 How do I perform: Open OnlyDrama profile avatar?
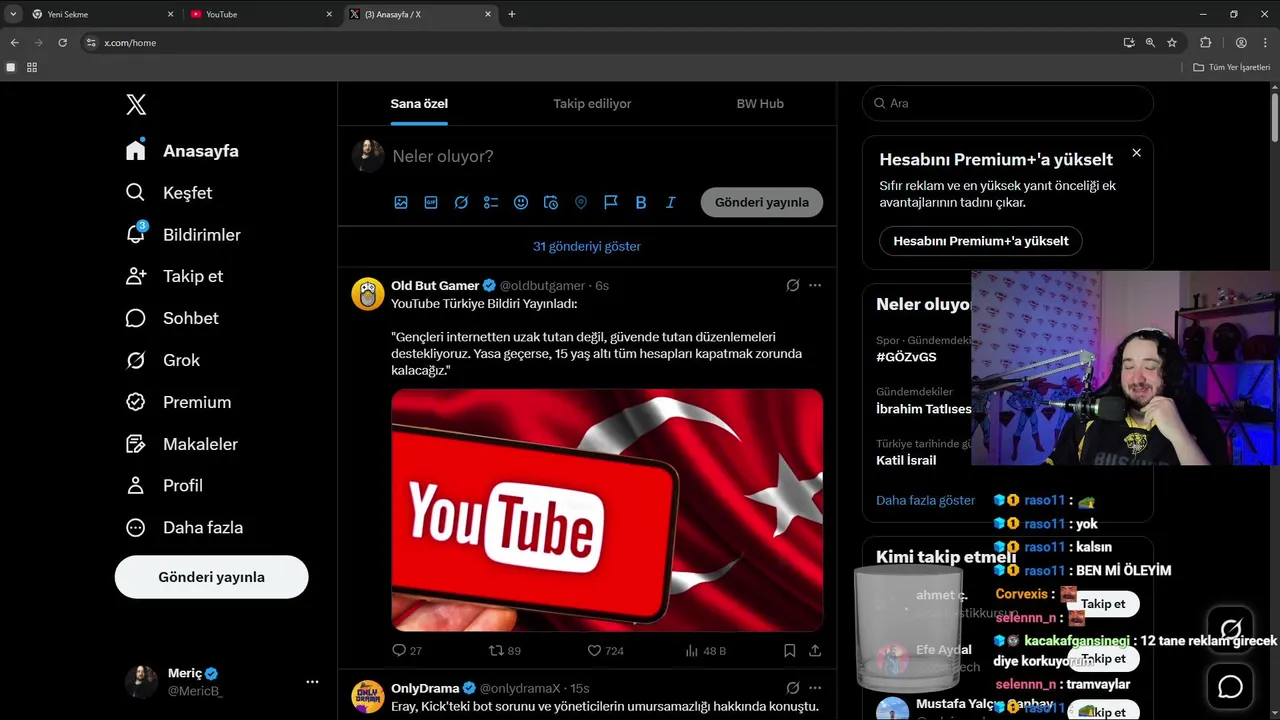pyautogui.click(x=368, y=697)
